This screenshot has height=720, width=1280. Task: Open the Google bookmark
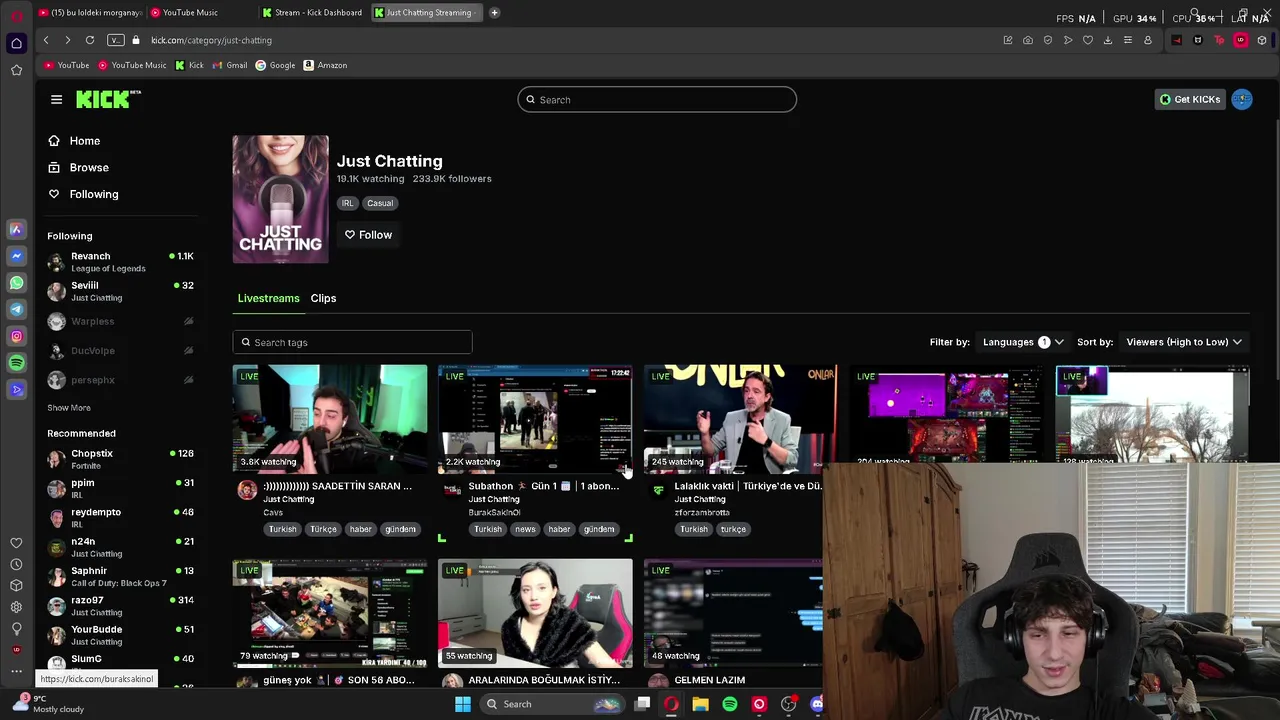click(275, 65)
